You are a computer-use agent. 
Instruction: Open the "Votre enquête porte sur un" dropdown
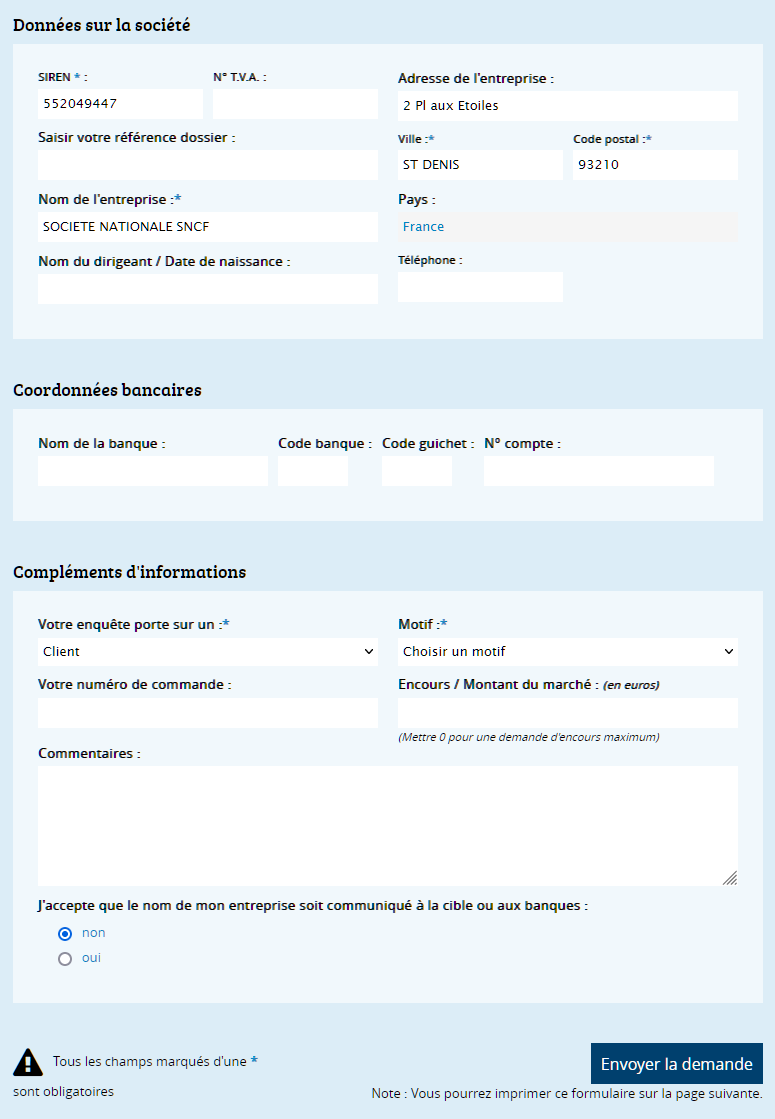click(x=208, y=652)
